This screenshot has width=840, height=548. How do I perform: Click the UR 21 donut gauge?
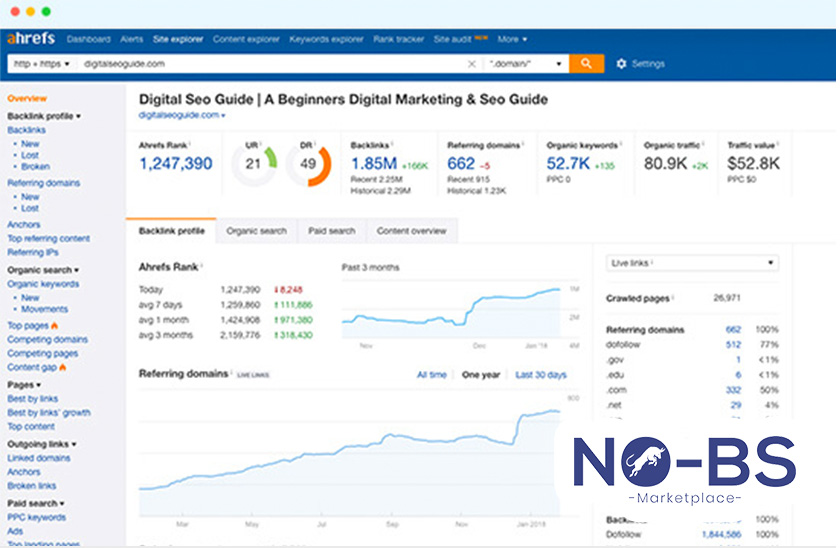[253, 164]
